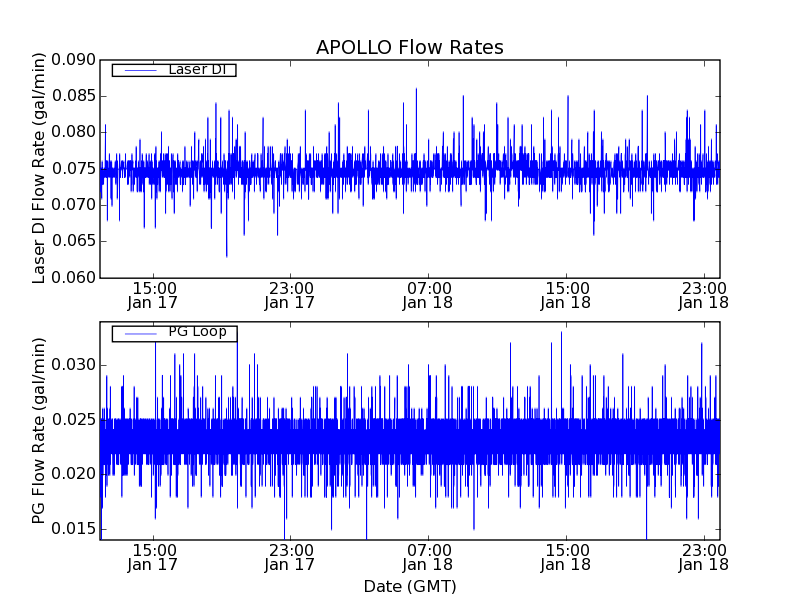The image size is (800, 600).
Task: Select the "Laser DI" legend label
Action: (197, 70)
